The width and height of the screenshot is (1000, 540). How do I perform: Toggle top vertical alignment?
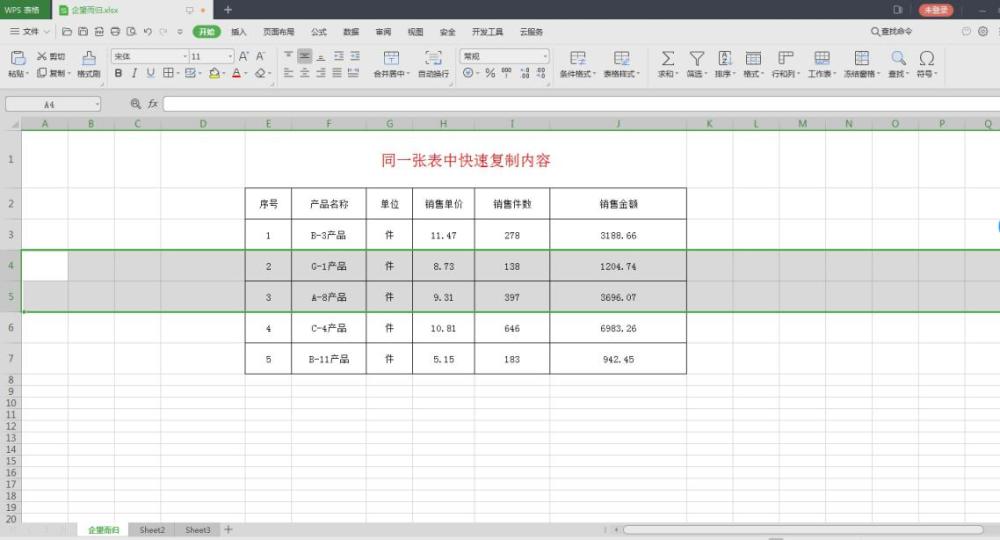(288, 56)
